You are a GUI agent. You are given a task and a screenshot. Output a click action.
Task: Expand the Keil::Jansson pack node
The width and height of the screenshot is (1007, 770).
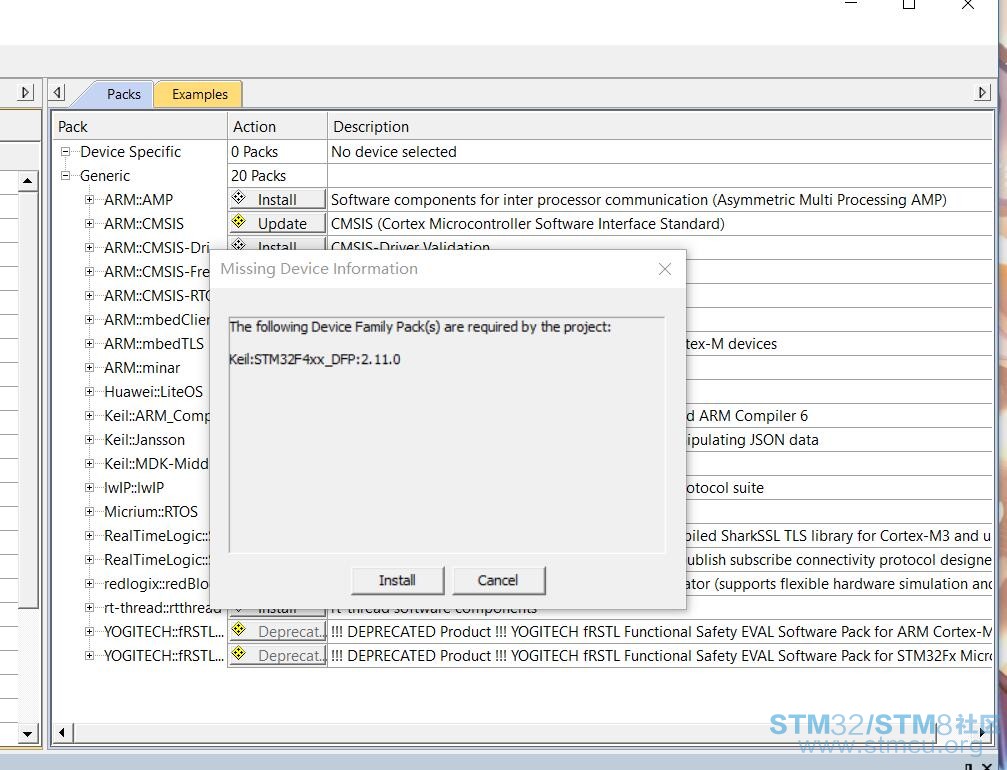(x=89, y=440)
